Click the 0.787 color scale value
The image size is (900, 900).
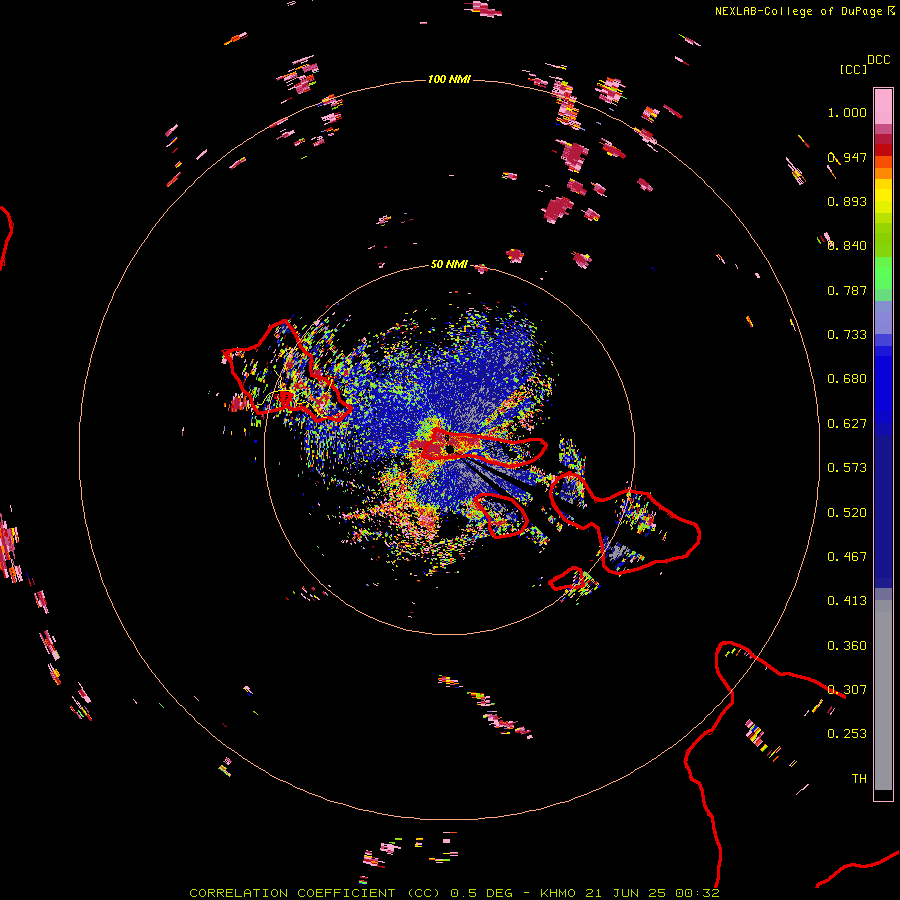(847, 290)
